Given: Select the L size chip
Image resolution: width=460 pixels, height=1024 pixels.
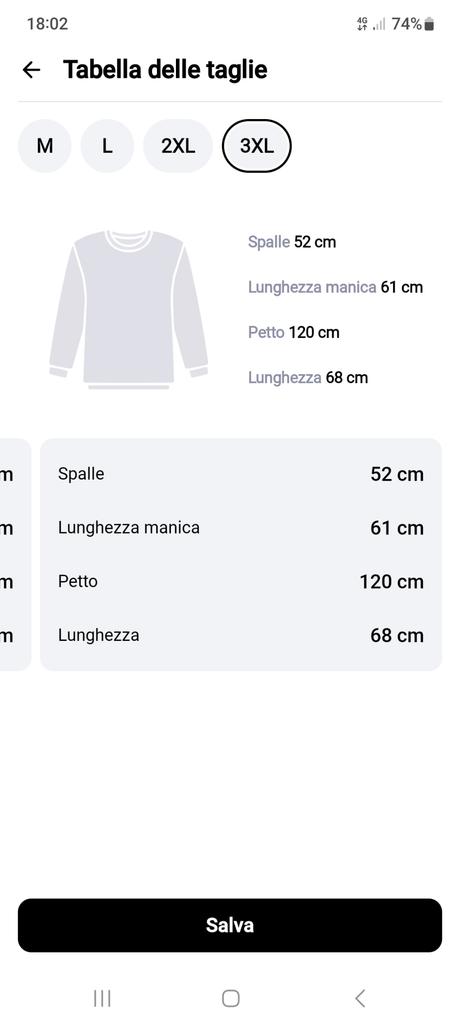Looking at the screenshot, I should [107, 146].
